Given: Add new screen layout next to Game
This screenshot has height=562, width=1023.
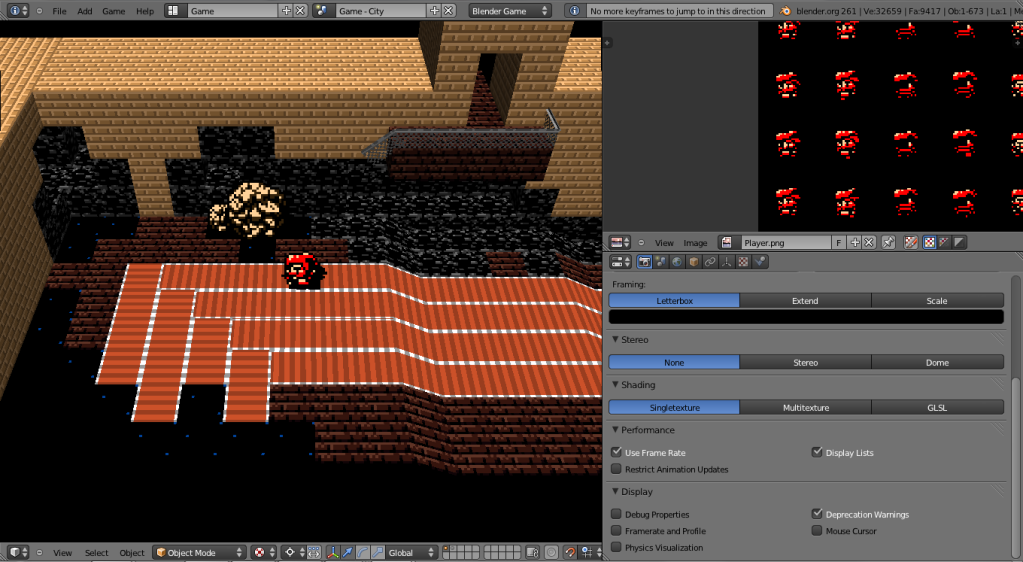Looking at the screenshot, I should coord(286,11).
